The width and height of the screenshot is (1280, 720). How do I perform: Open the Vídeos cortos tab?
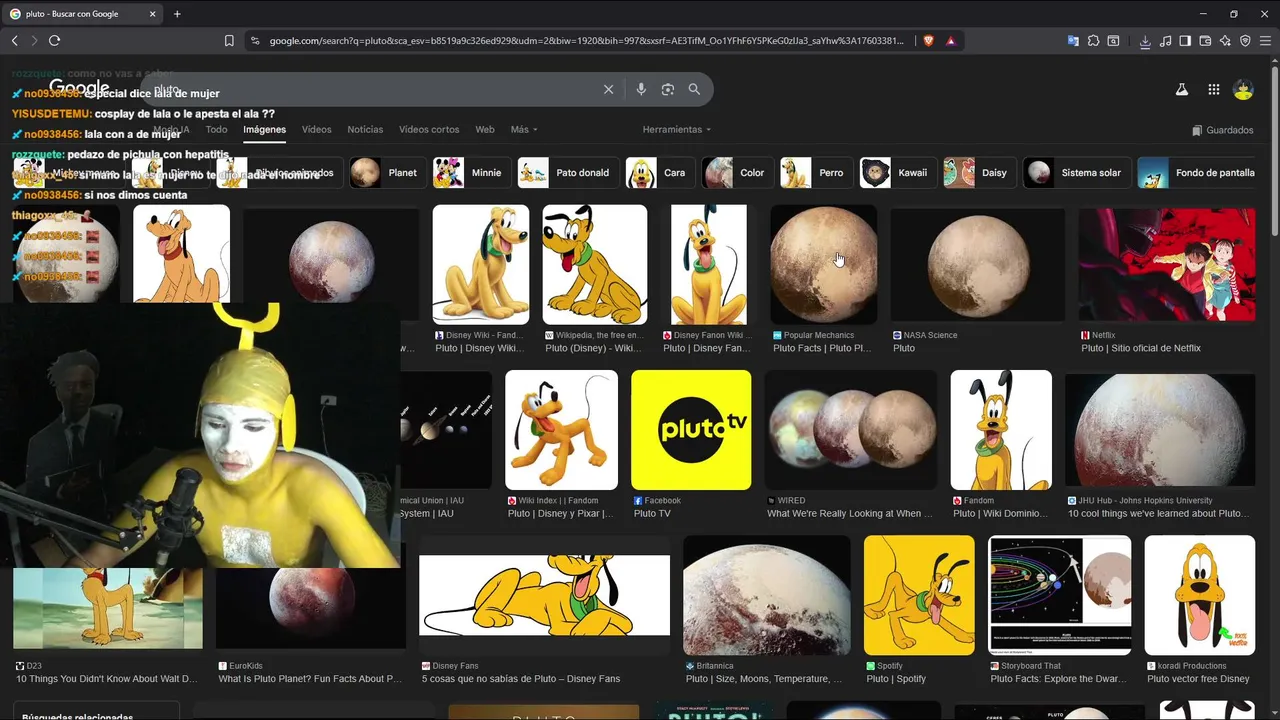point(429,129)
